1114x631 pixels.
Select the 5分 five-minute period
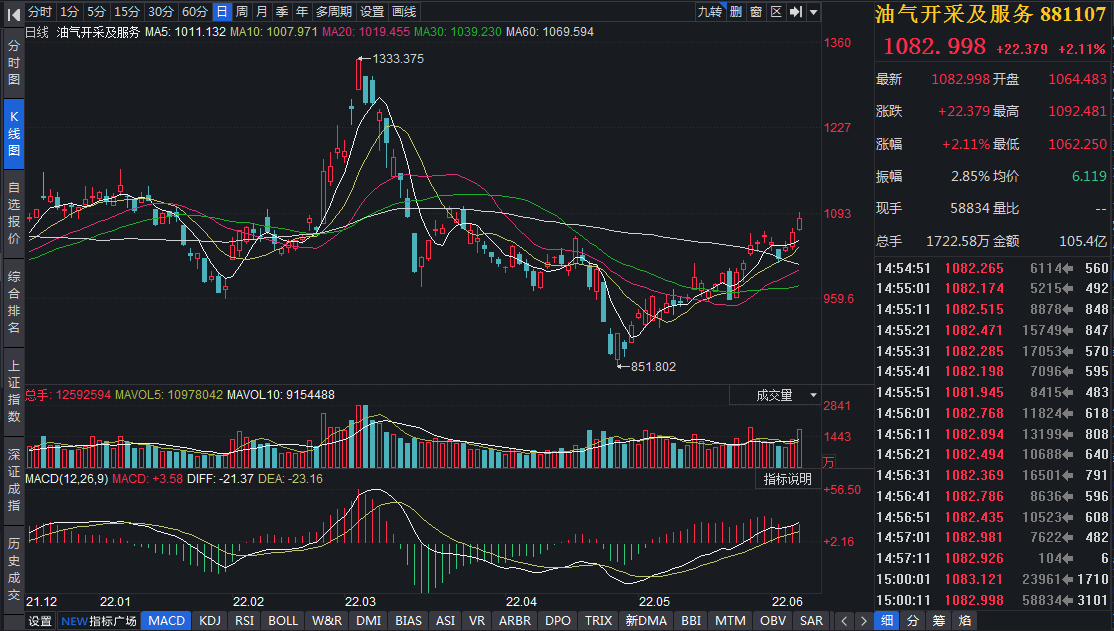click(x=96, y=12)
